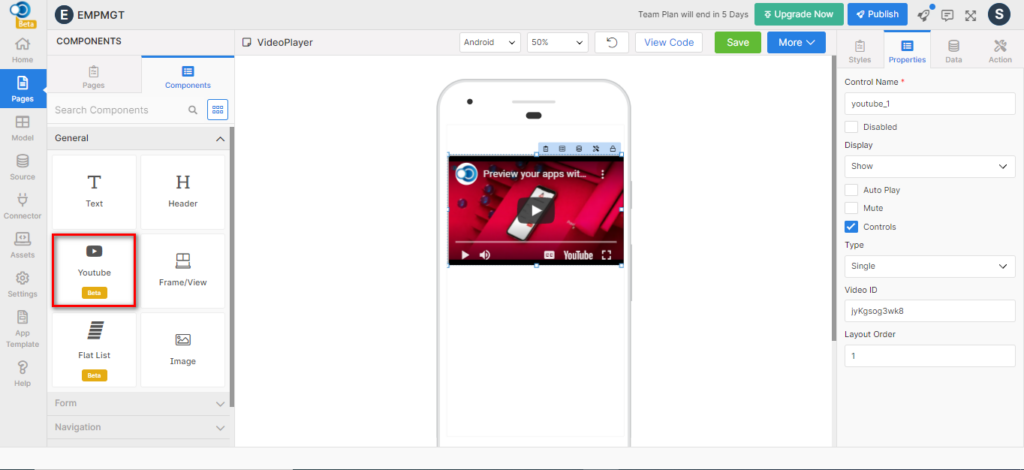Viewport: 1024px width, 470px height.
Task: Open the Source section
Action: click(22, 168)
